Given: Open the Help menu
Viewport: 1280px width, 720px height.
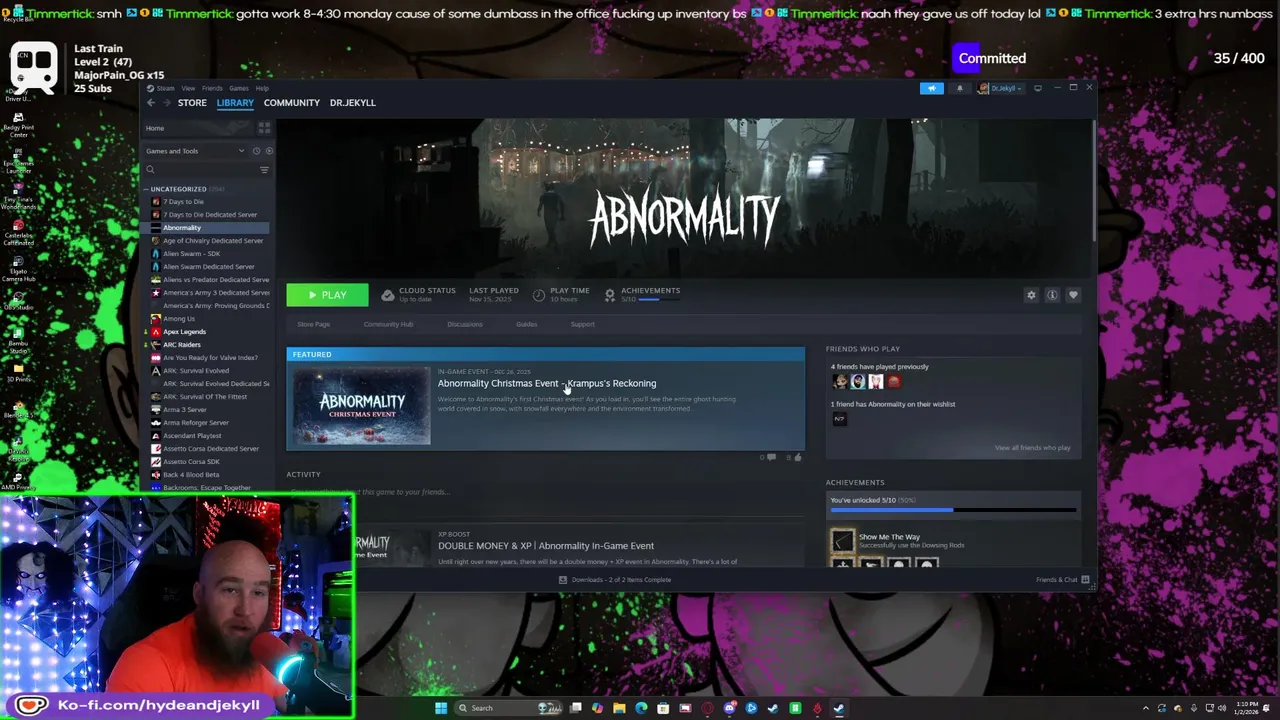Looking at the screenshot, I should click(262, 88).
